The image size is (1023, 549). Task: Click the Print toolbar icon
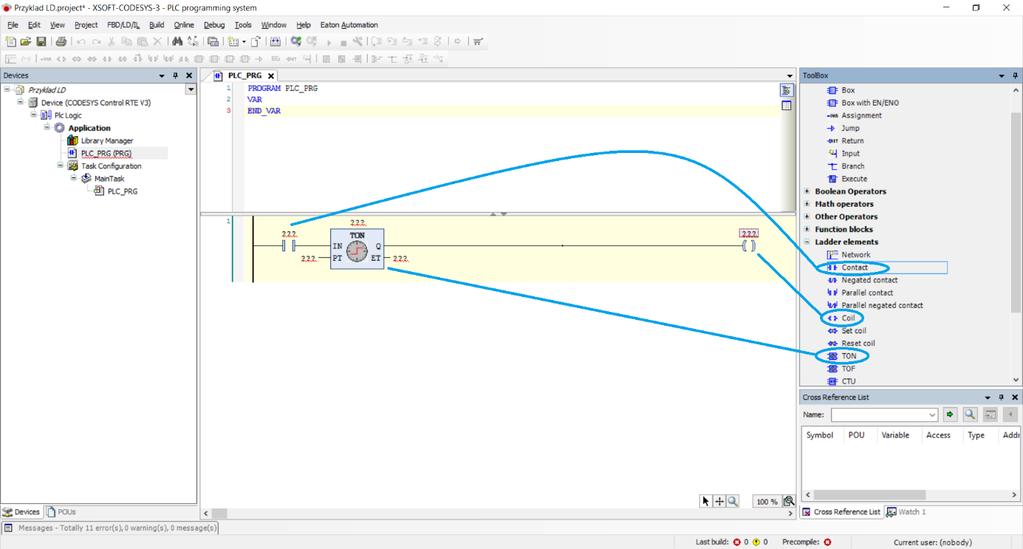point(61,42)
